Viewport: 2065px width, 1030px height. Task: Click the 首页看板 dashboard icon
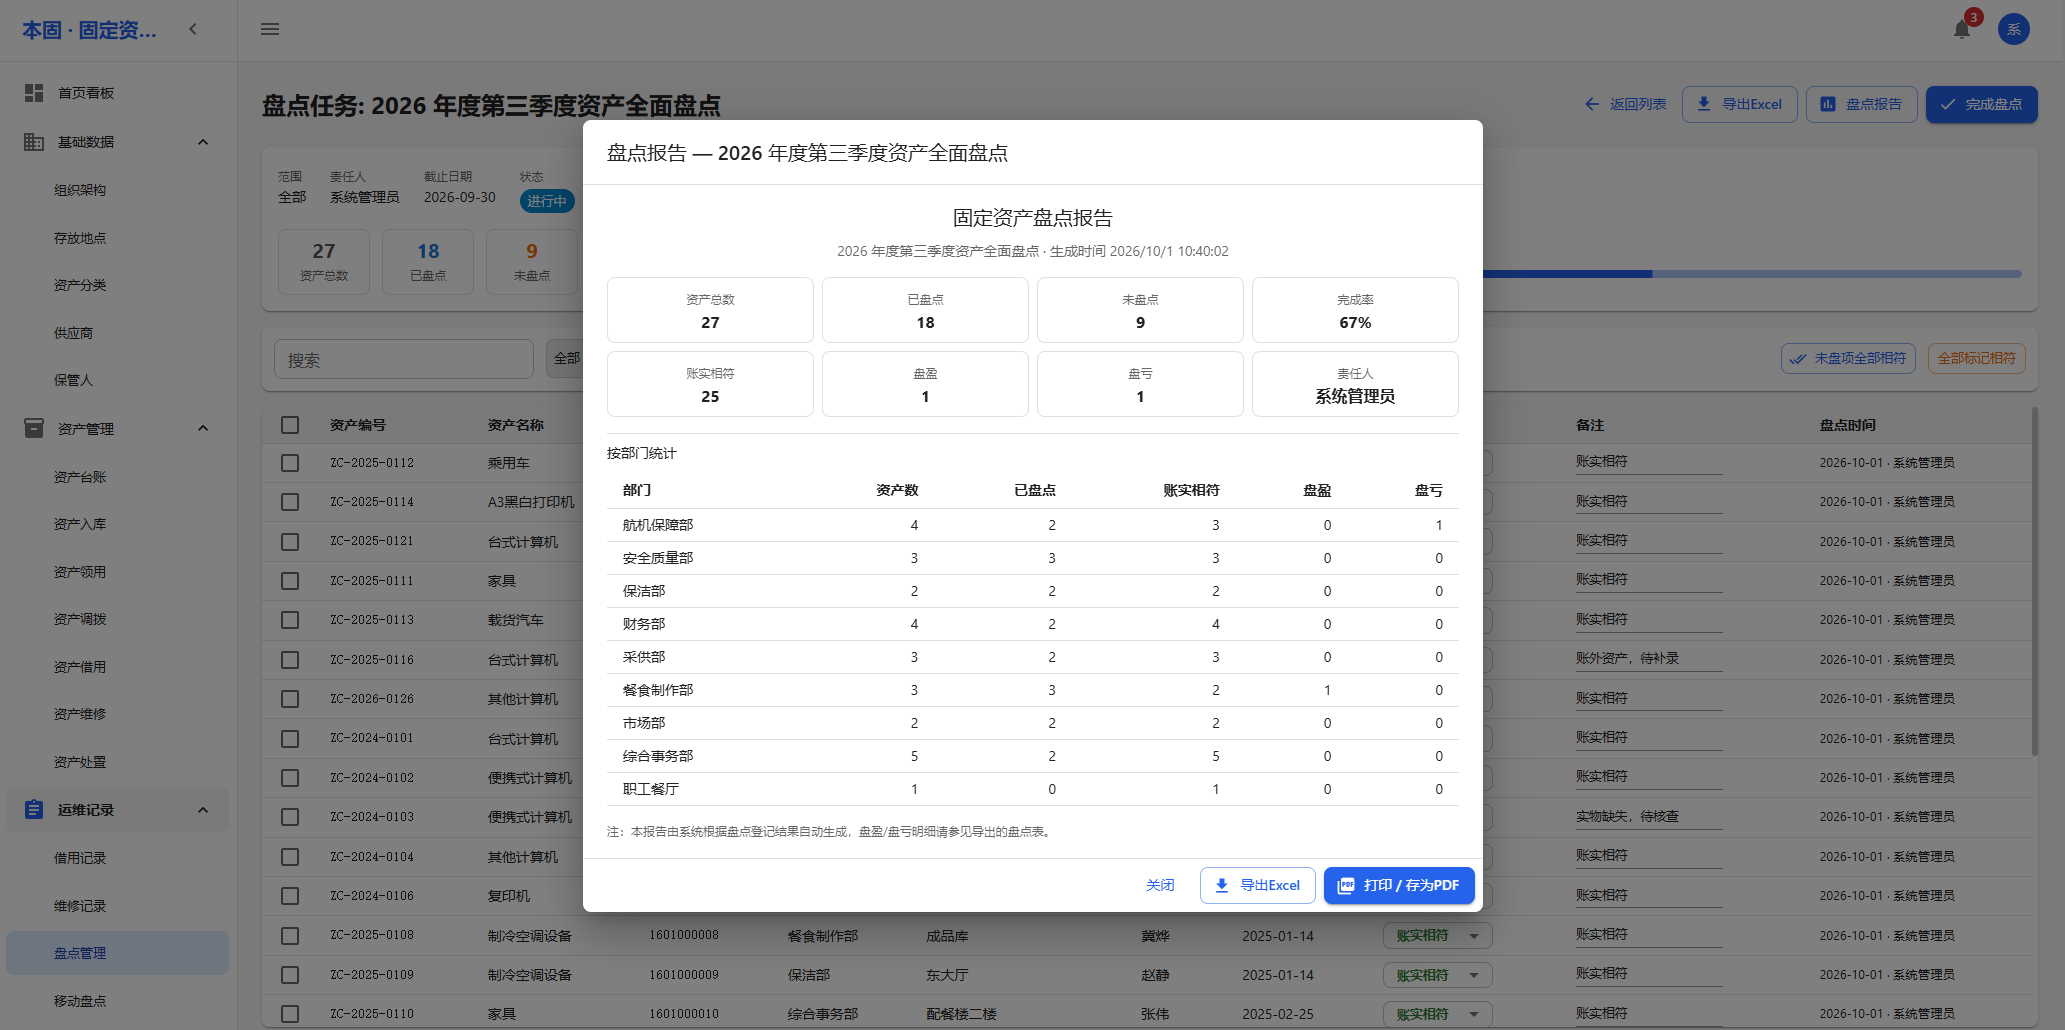click(x=34, y=93)
